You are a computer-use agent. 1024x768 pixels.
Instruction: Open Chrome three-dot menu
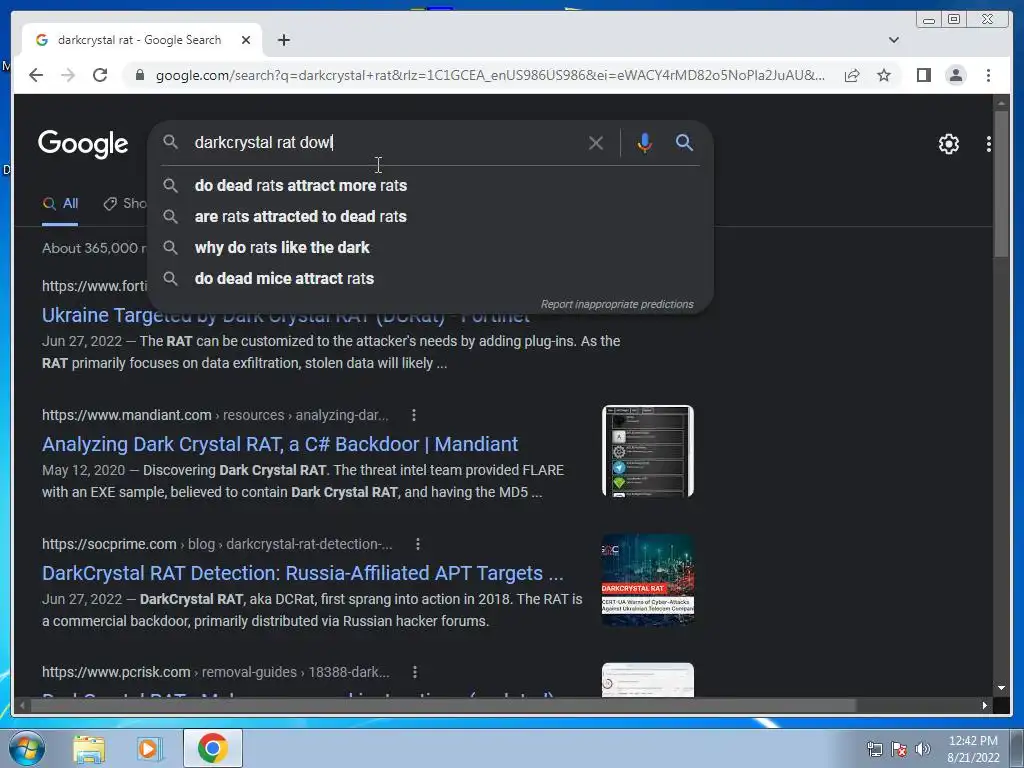(x=988, y=75)
